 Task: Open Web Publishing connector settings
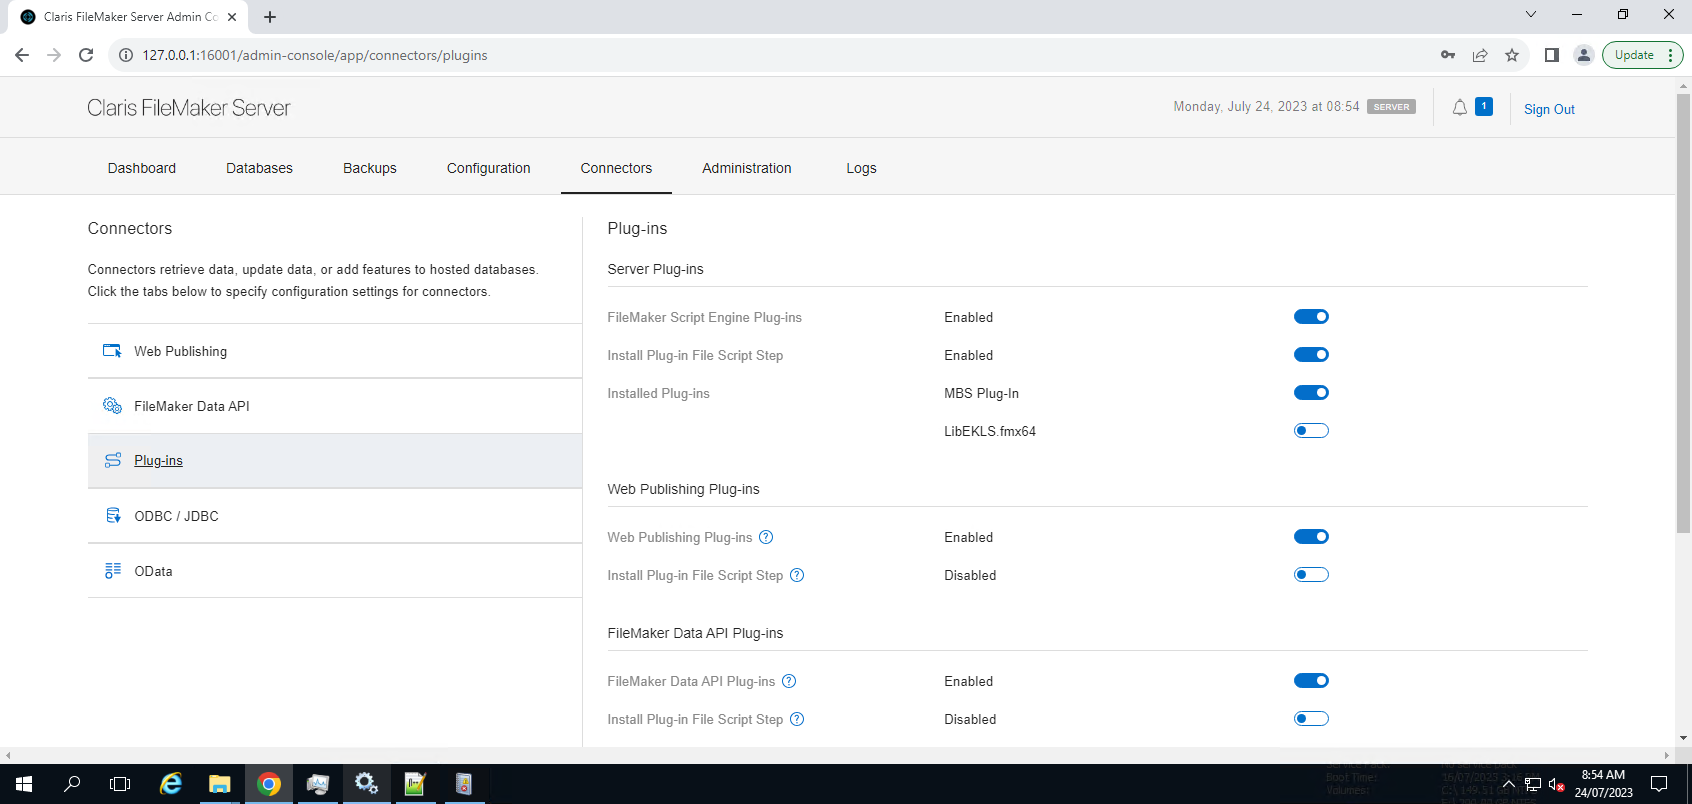[180, 351]
